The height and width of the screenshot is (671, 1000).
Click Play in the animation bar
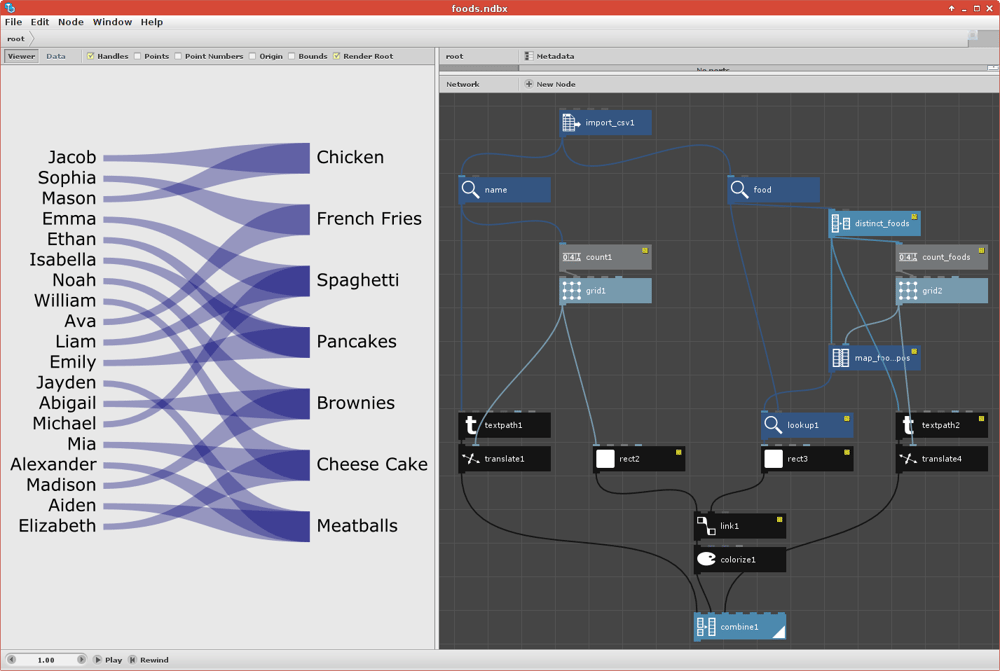(x=108, y=660)
